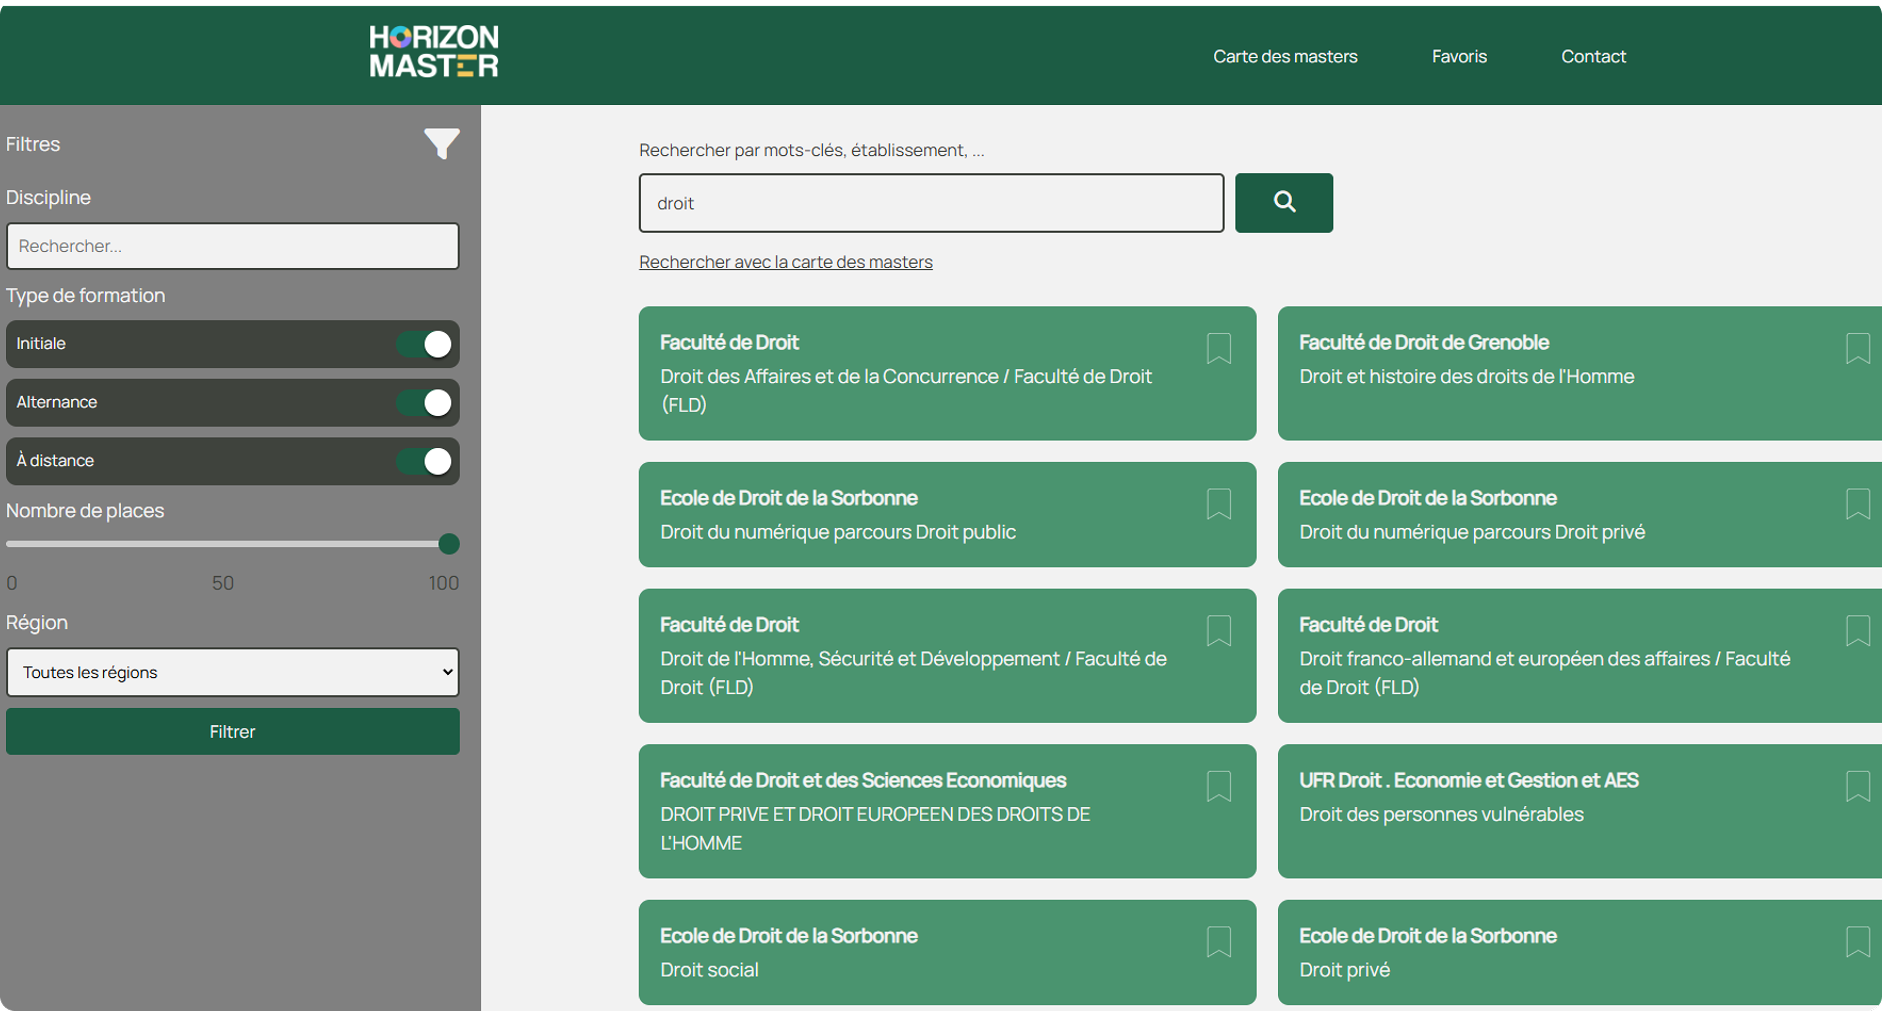Bookmark the Droit social master card
Viewport: 1882px width, 1011px height.
[x=1218, y=942]
